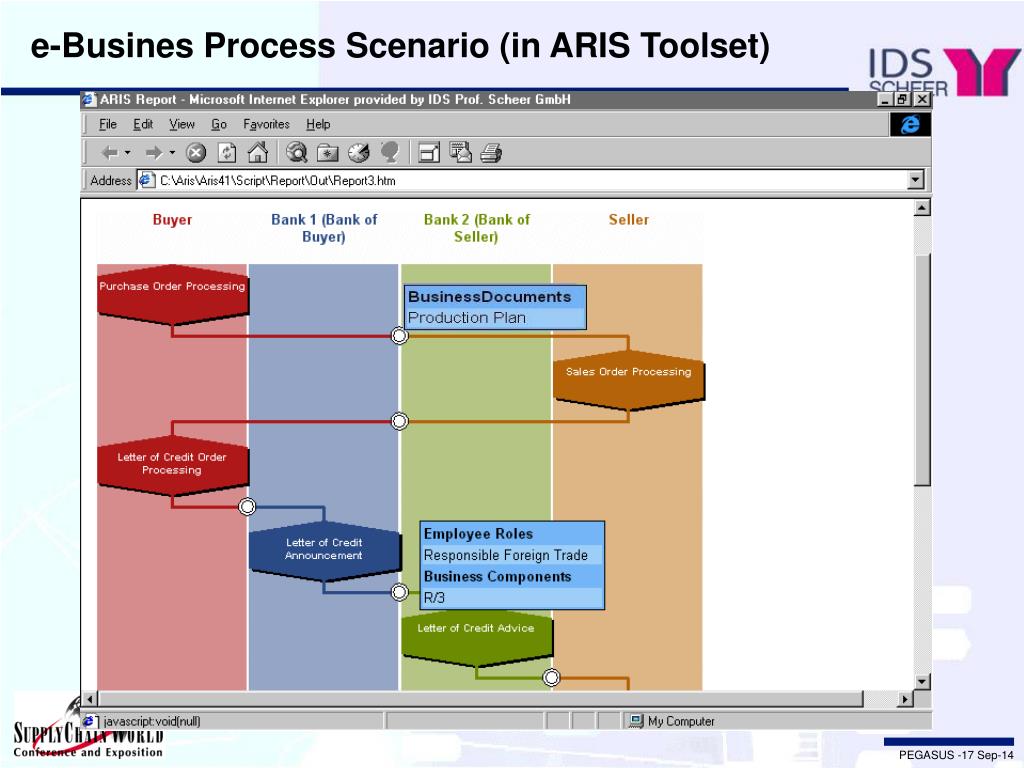Click the Seller column heading

point(628,219)
